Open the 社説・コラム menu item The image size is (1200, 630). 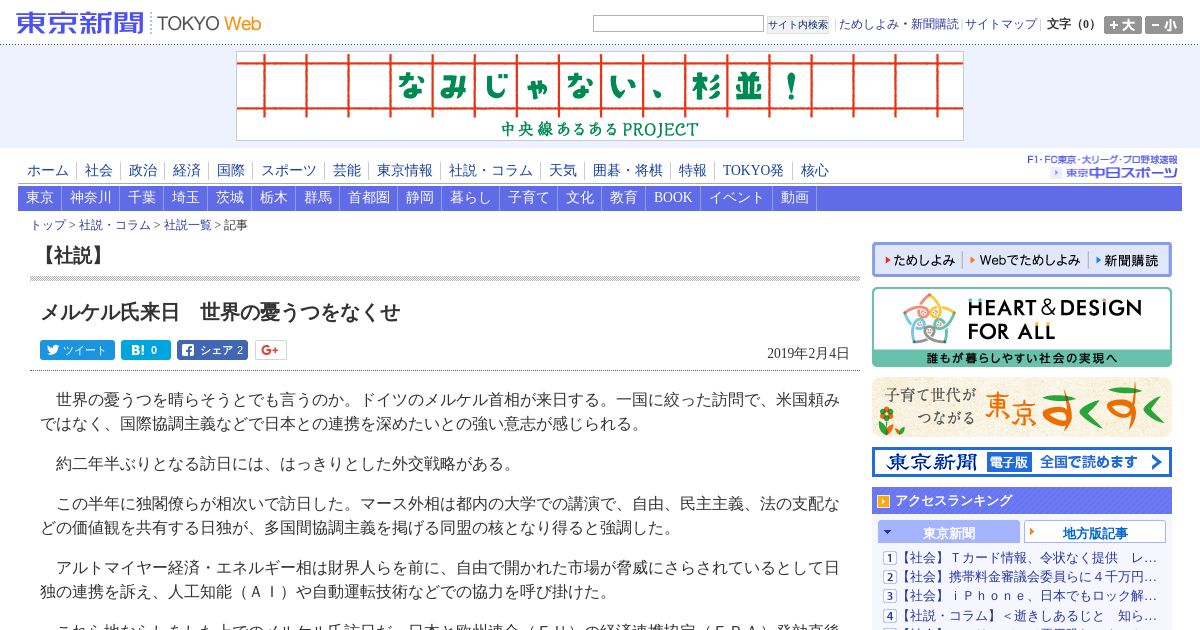(491, 170)
